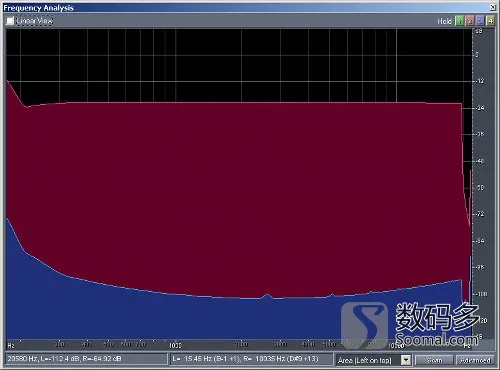Click the L/R peak frequency readout field
Screen dimensions: 500x370
click(x=252, y=359)
